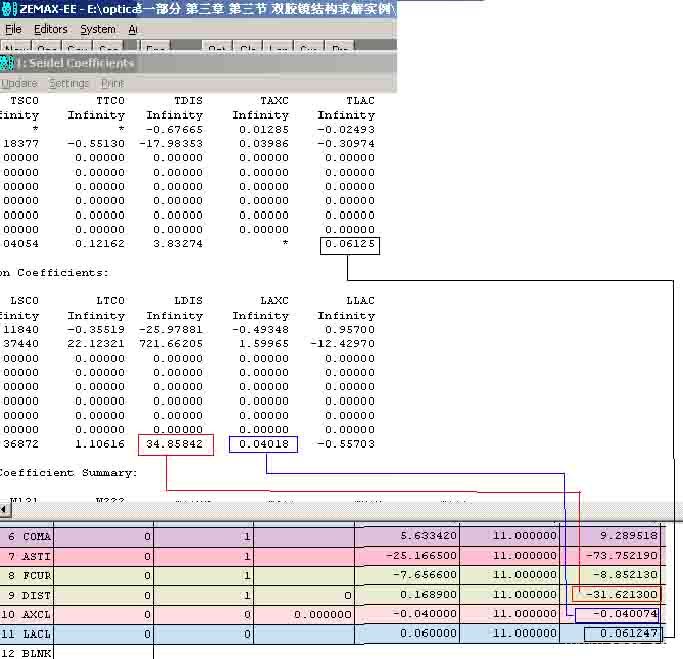Click LLAC value -12.42970
683x659 pixels.
point(342,343)
